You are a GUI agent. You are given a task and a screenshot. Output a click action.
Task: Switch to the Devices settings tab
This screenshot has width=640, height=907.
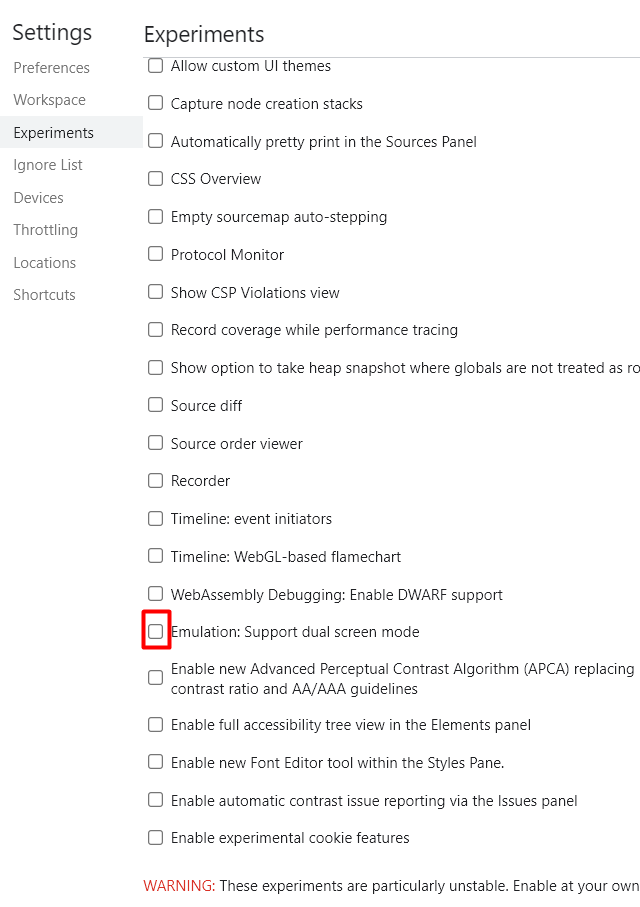coord(38,197)
